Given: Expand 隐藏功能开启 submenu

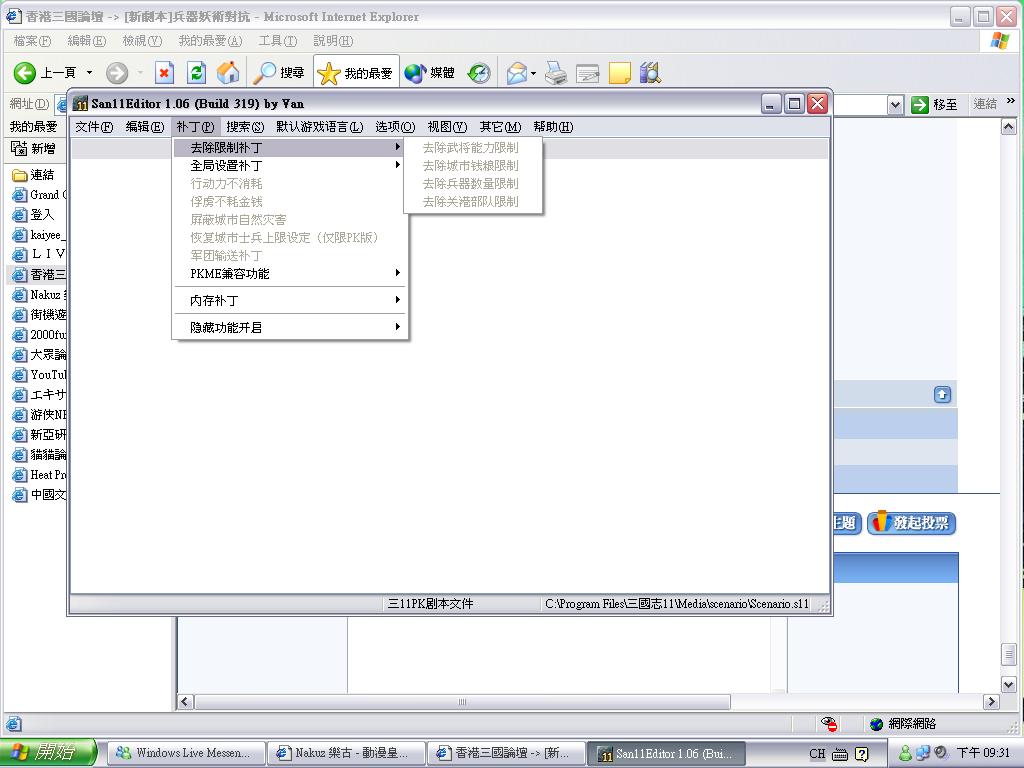Looking at the screenshot, I should 290,327.
